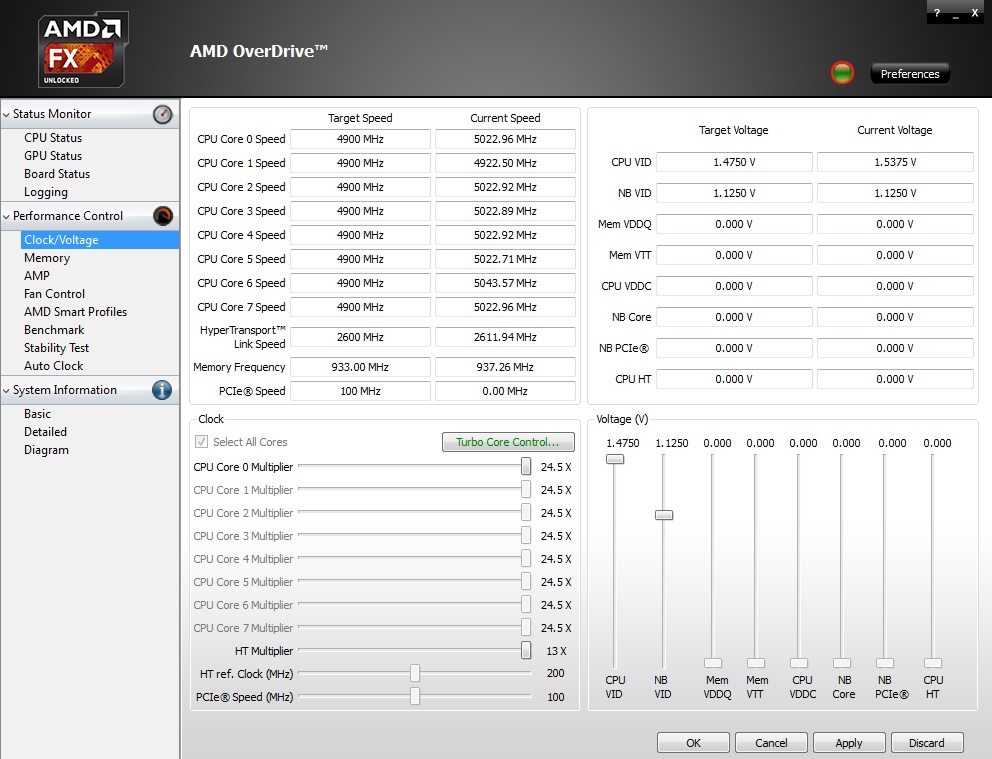Open Basic system information

click(x=37, y=414)
